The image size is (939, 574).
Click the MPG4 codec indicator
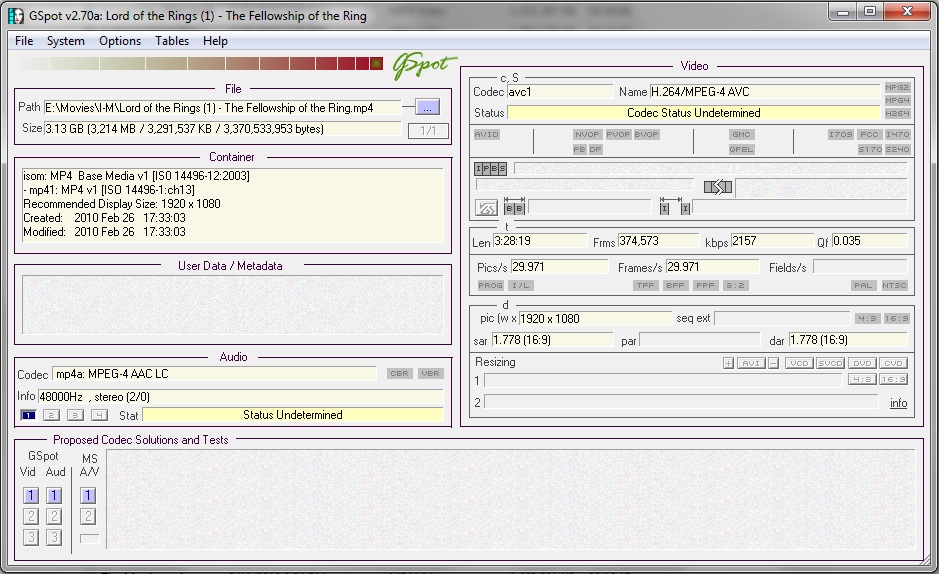(896, 100)
